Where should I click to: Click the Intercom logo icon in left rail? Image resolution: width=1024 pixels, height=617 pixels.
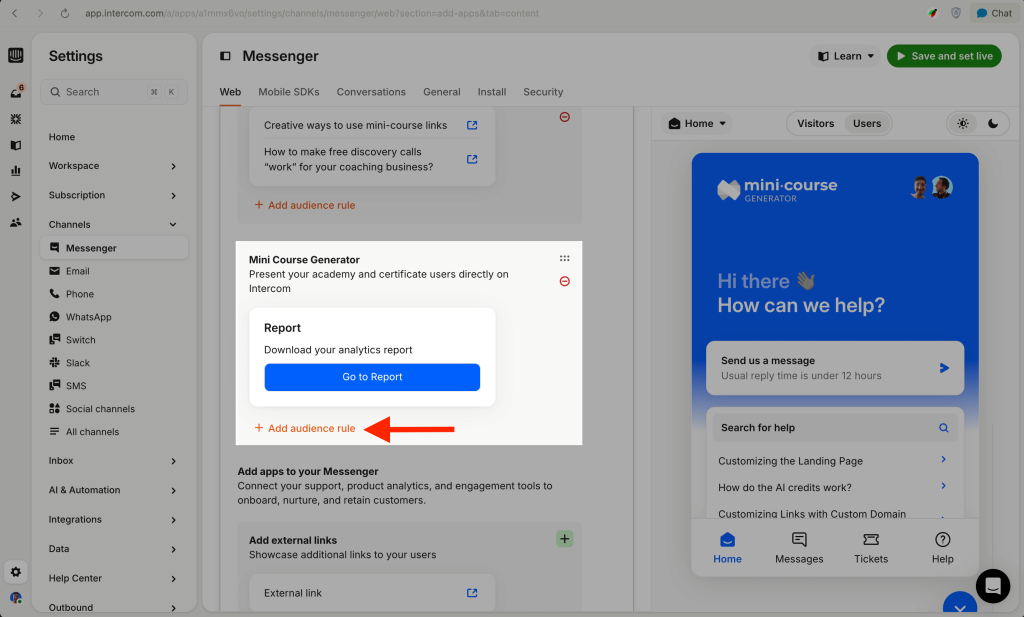[16, 55]
